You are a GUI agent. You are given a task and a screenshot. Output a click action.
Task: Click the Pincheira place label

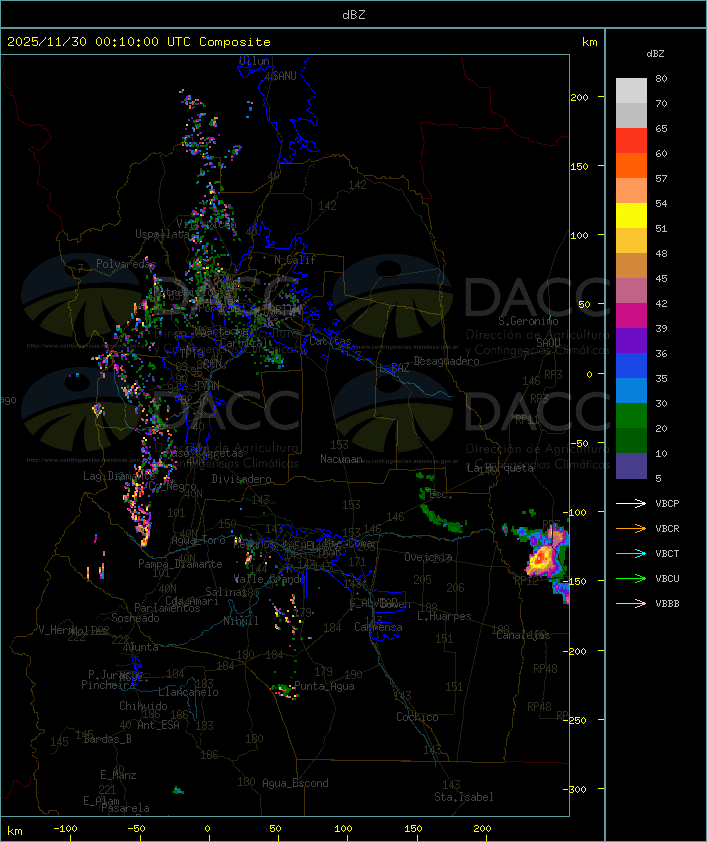pyautogui.click(x=108, y=685)
